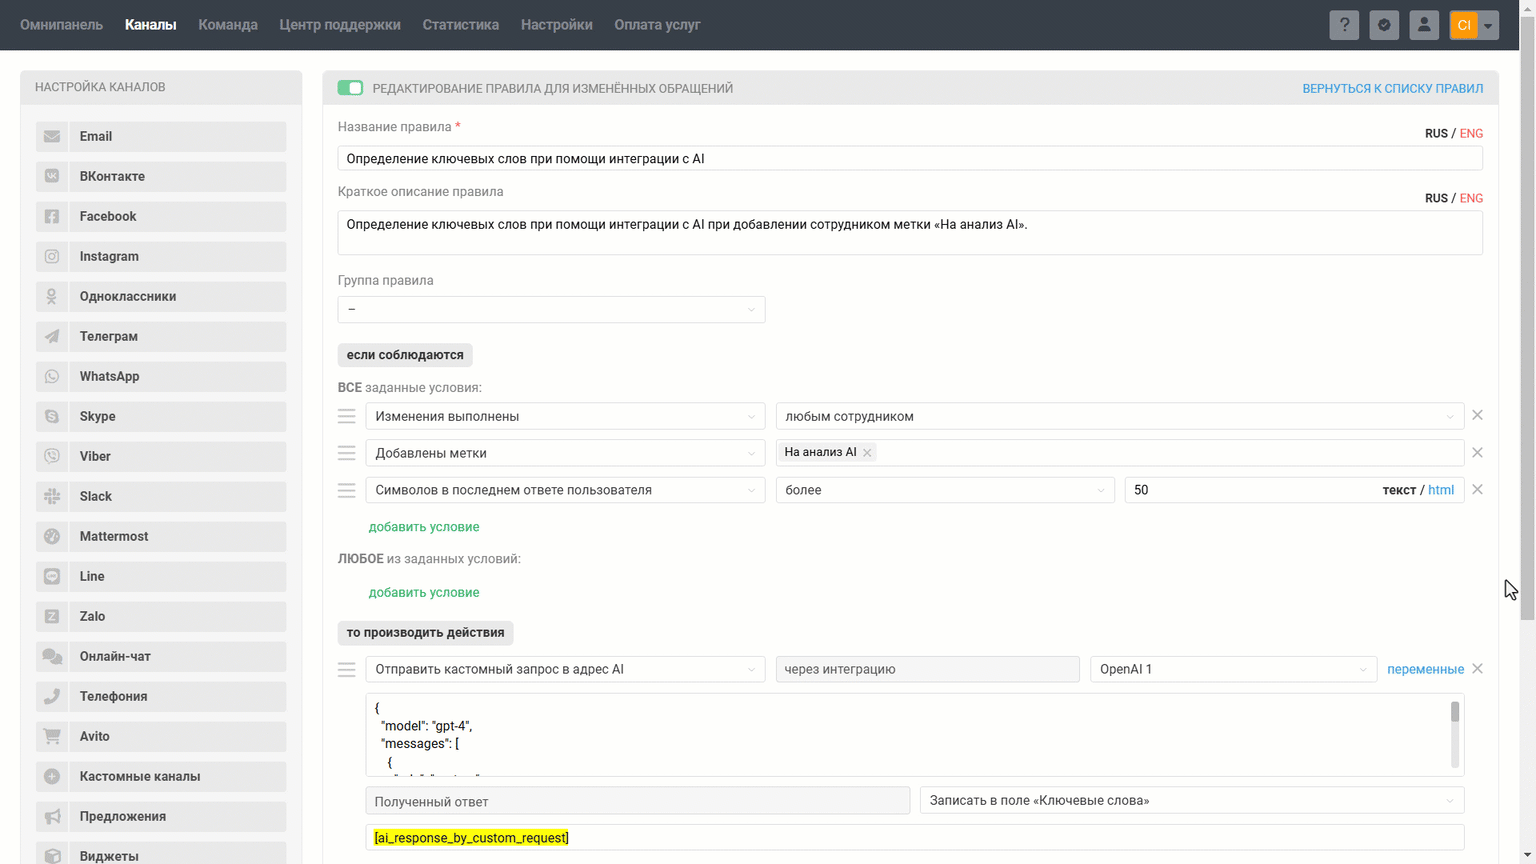
Task: Toggle the rule enabled switch
Action: pyautogui.click(x=350, y=88)
